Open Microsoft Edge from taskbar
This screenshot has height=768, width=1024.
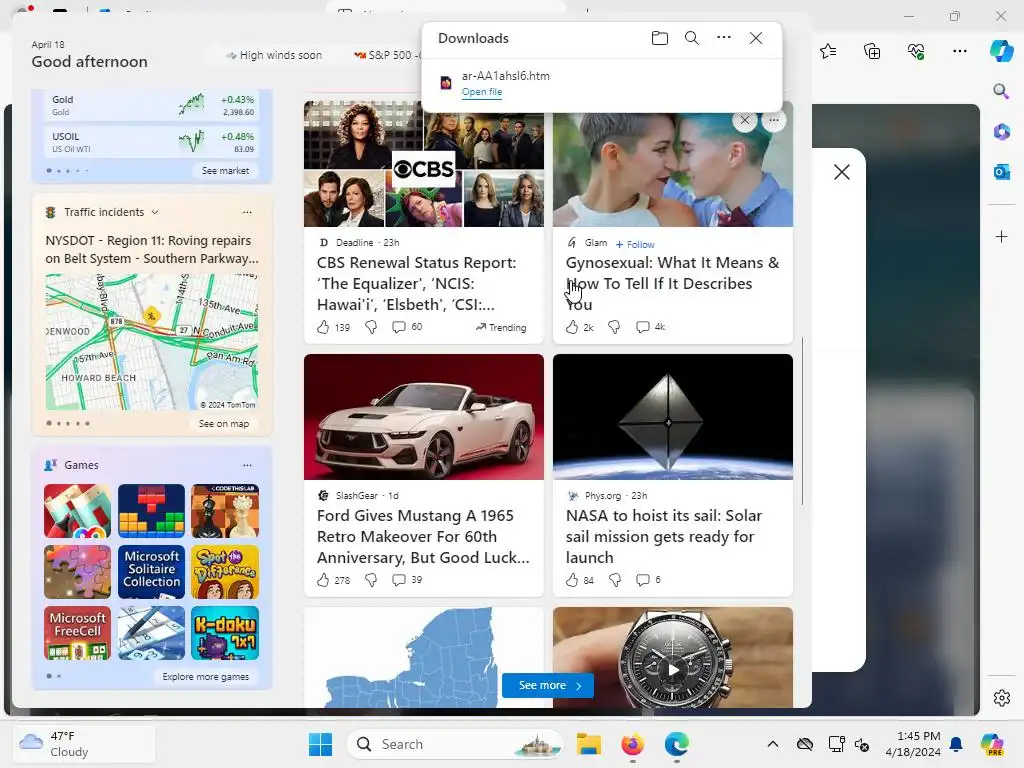[x=677, y=744]
